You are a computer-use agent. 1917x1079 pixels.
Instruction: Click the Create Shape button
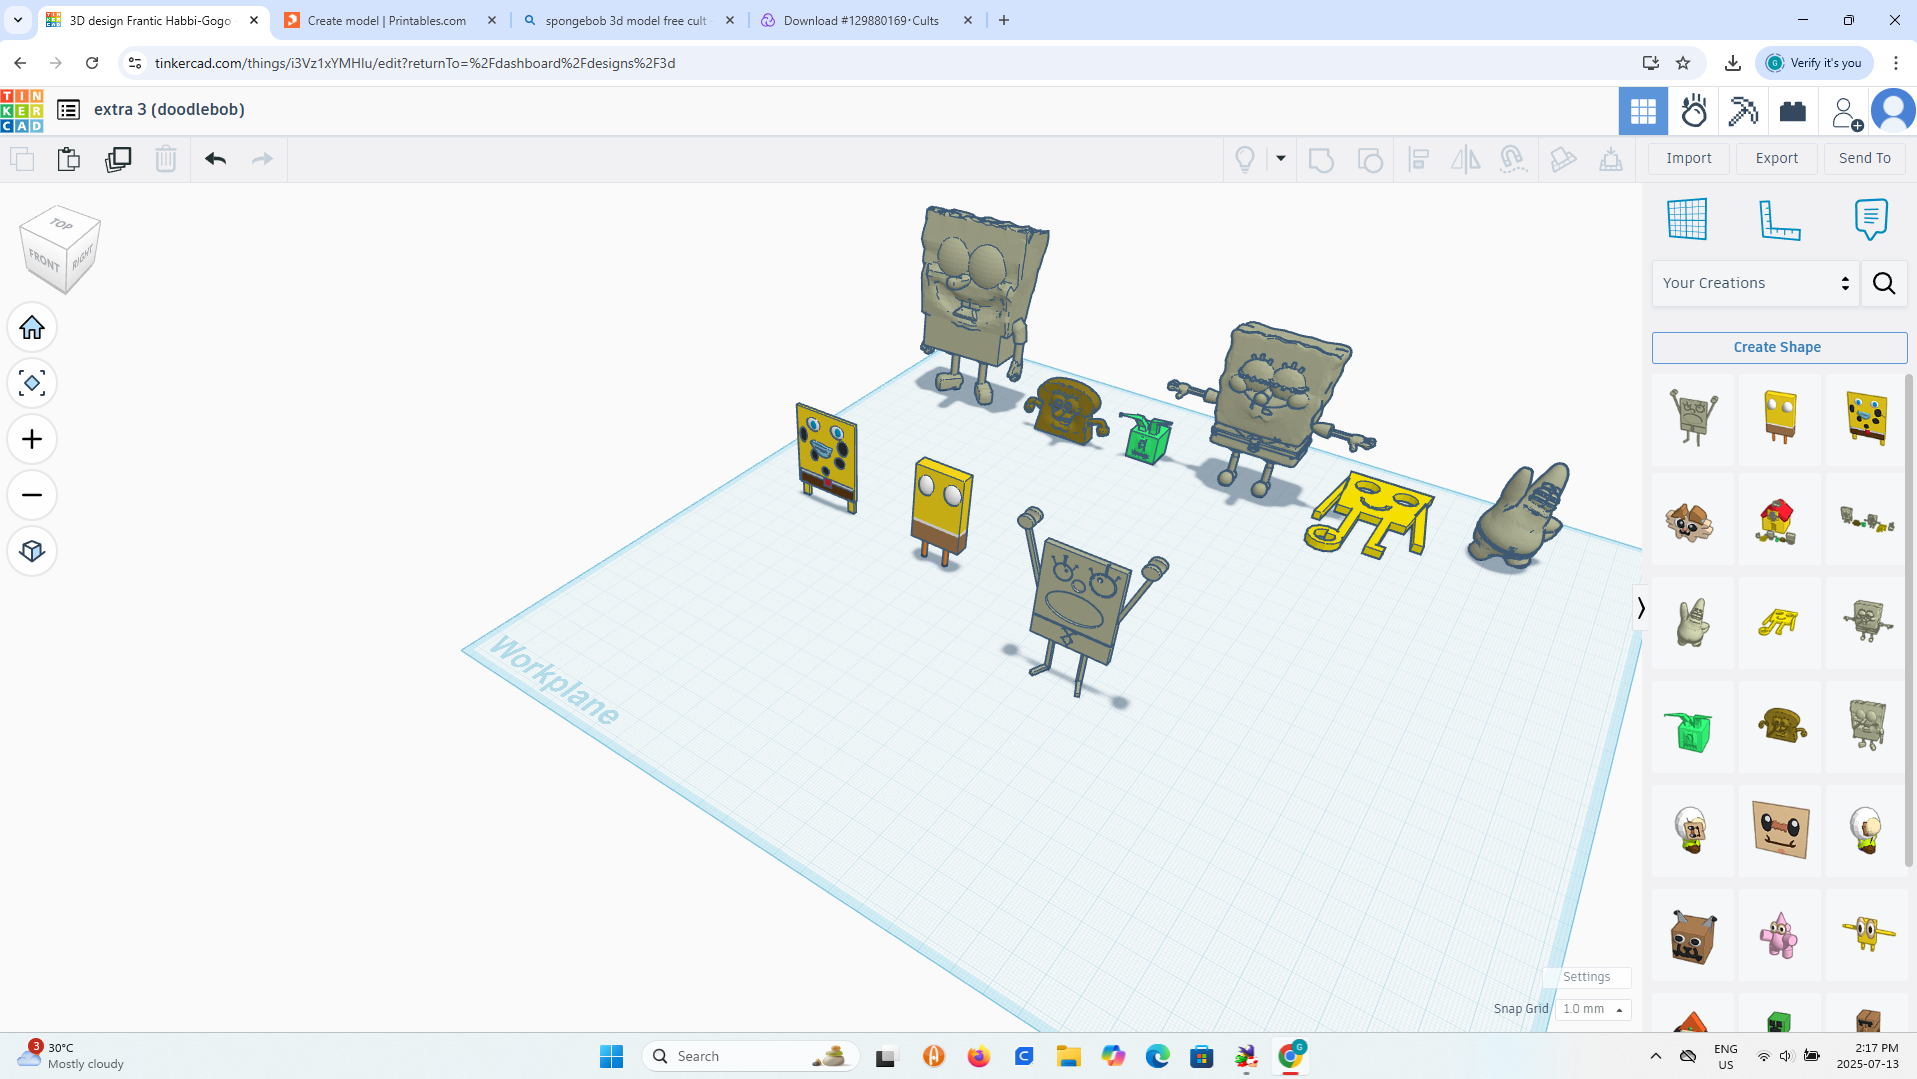click(1779, 348)
